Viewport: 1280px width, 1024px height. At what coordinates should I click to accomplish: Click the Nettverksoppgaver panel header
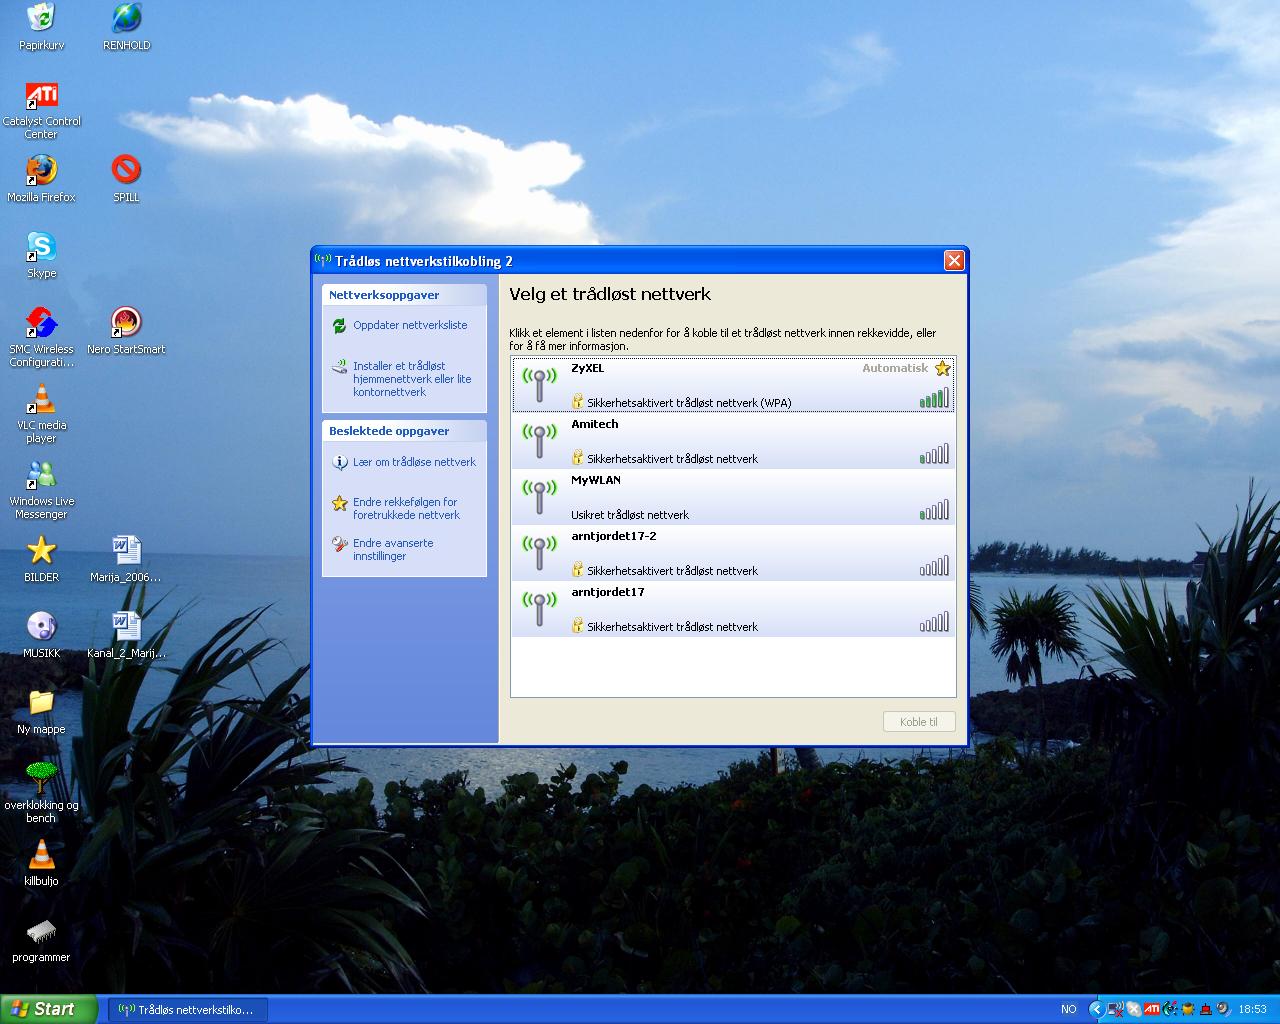click(x=404, y=295)
